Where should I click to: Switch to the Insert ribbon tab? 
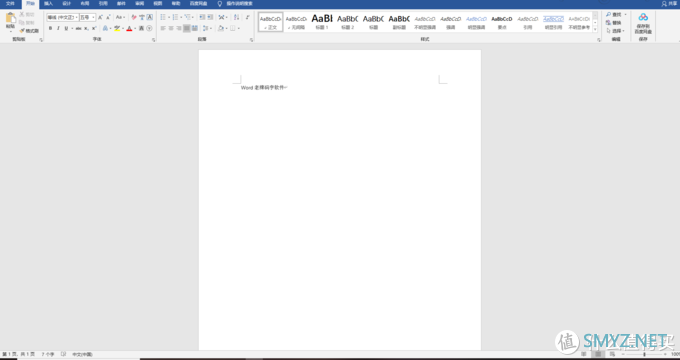click(48, 3)
